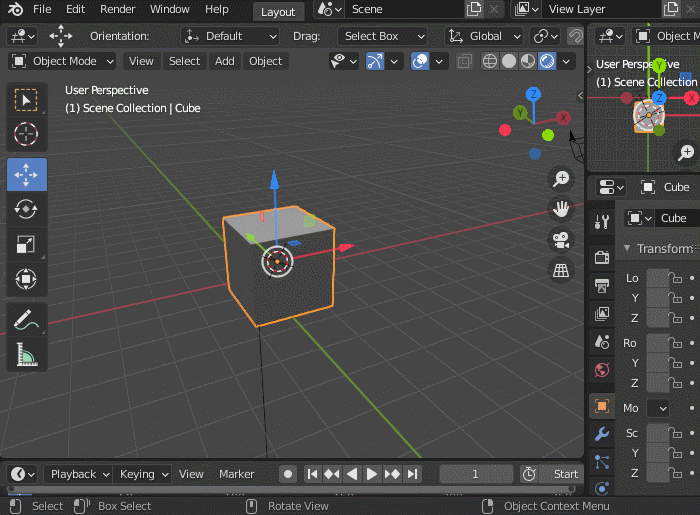Toggle lock on Location Y field
The image size is (700, 515).
(x=677, y=298)
